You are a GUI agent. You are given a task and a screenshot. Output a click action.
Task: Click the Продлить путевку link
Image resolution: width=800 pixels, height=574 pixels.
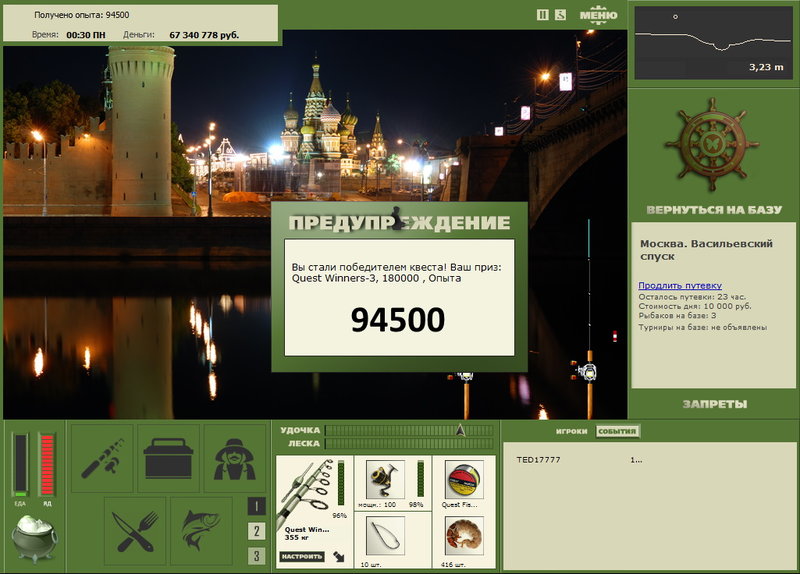[x=680, y=285]
